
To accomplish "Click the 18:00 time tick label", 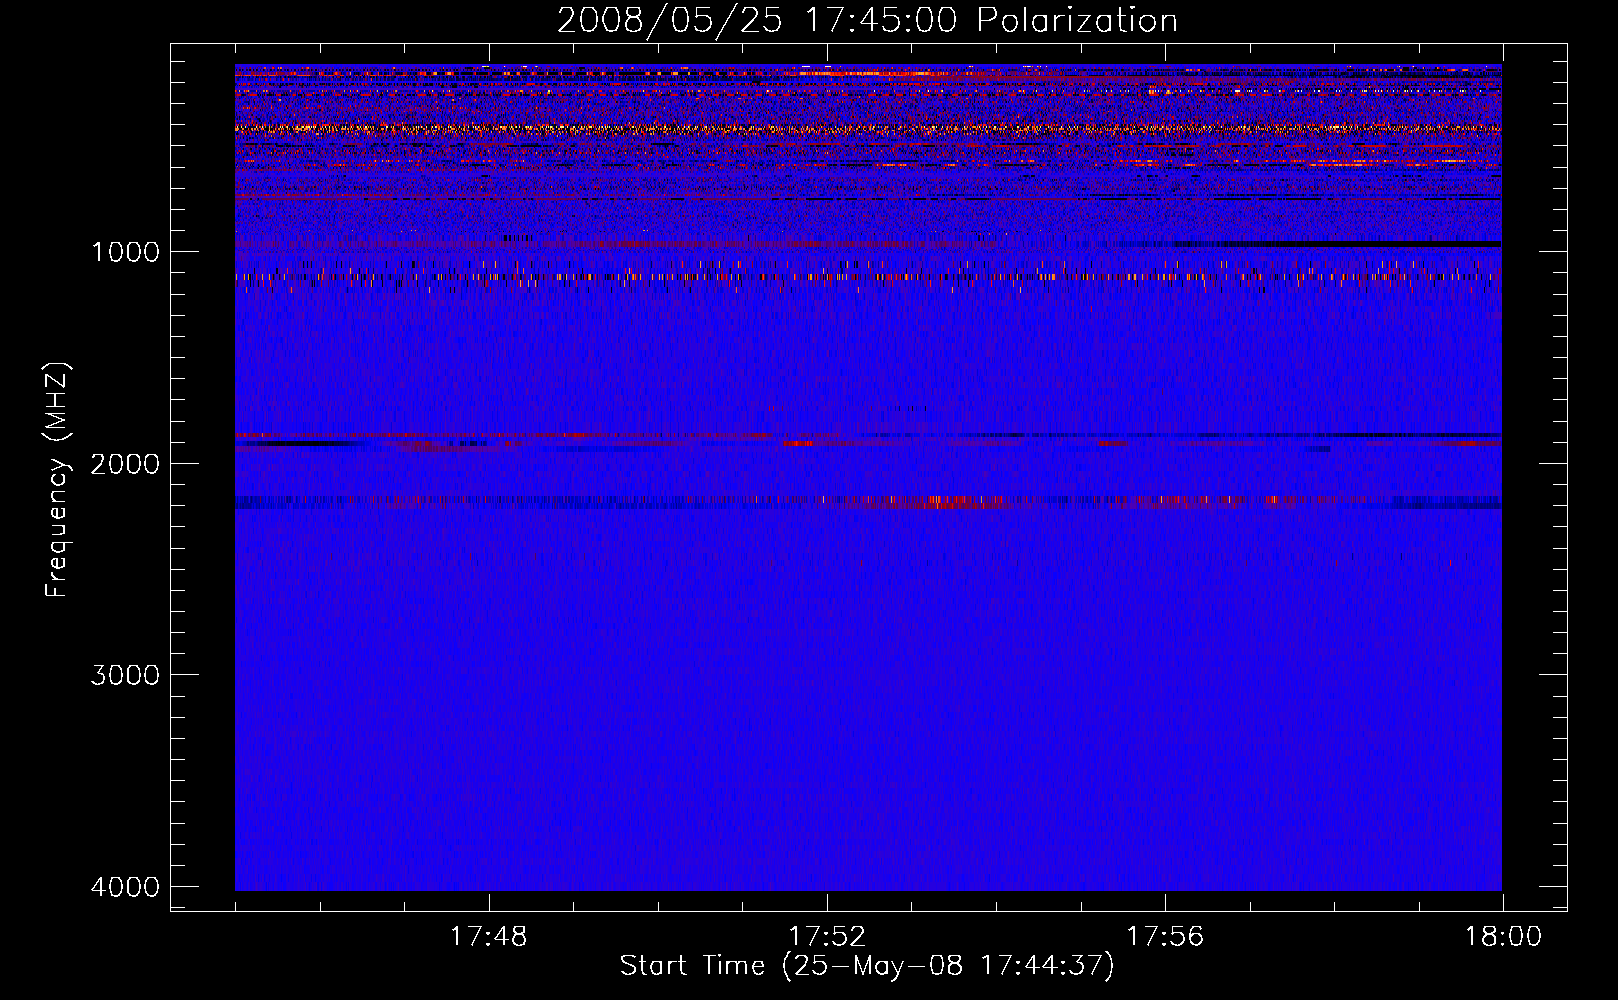I will [x=1503, y=937].
